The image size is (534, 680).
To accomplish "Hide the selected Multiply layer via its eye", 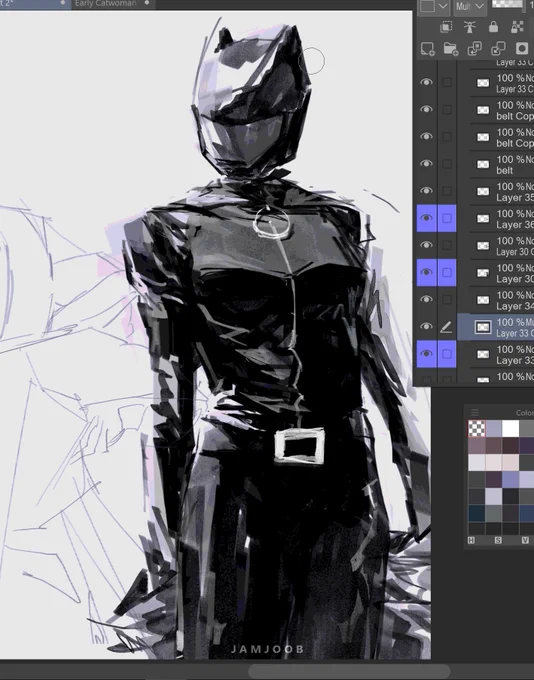I will point(426,327).
